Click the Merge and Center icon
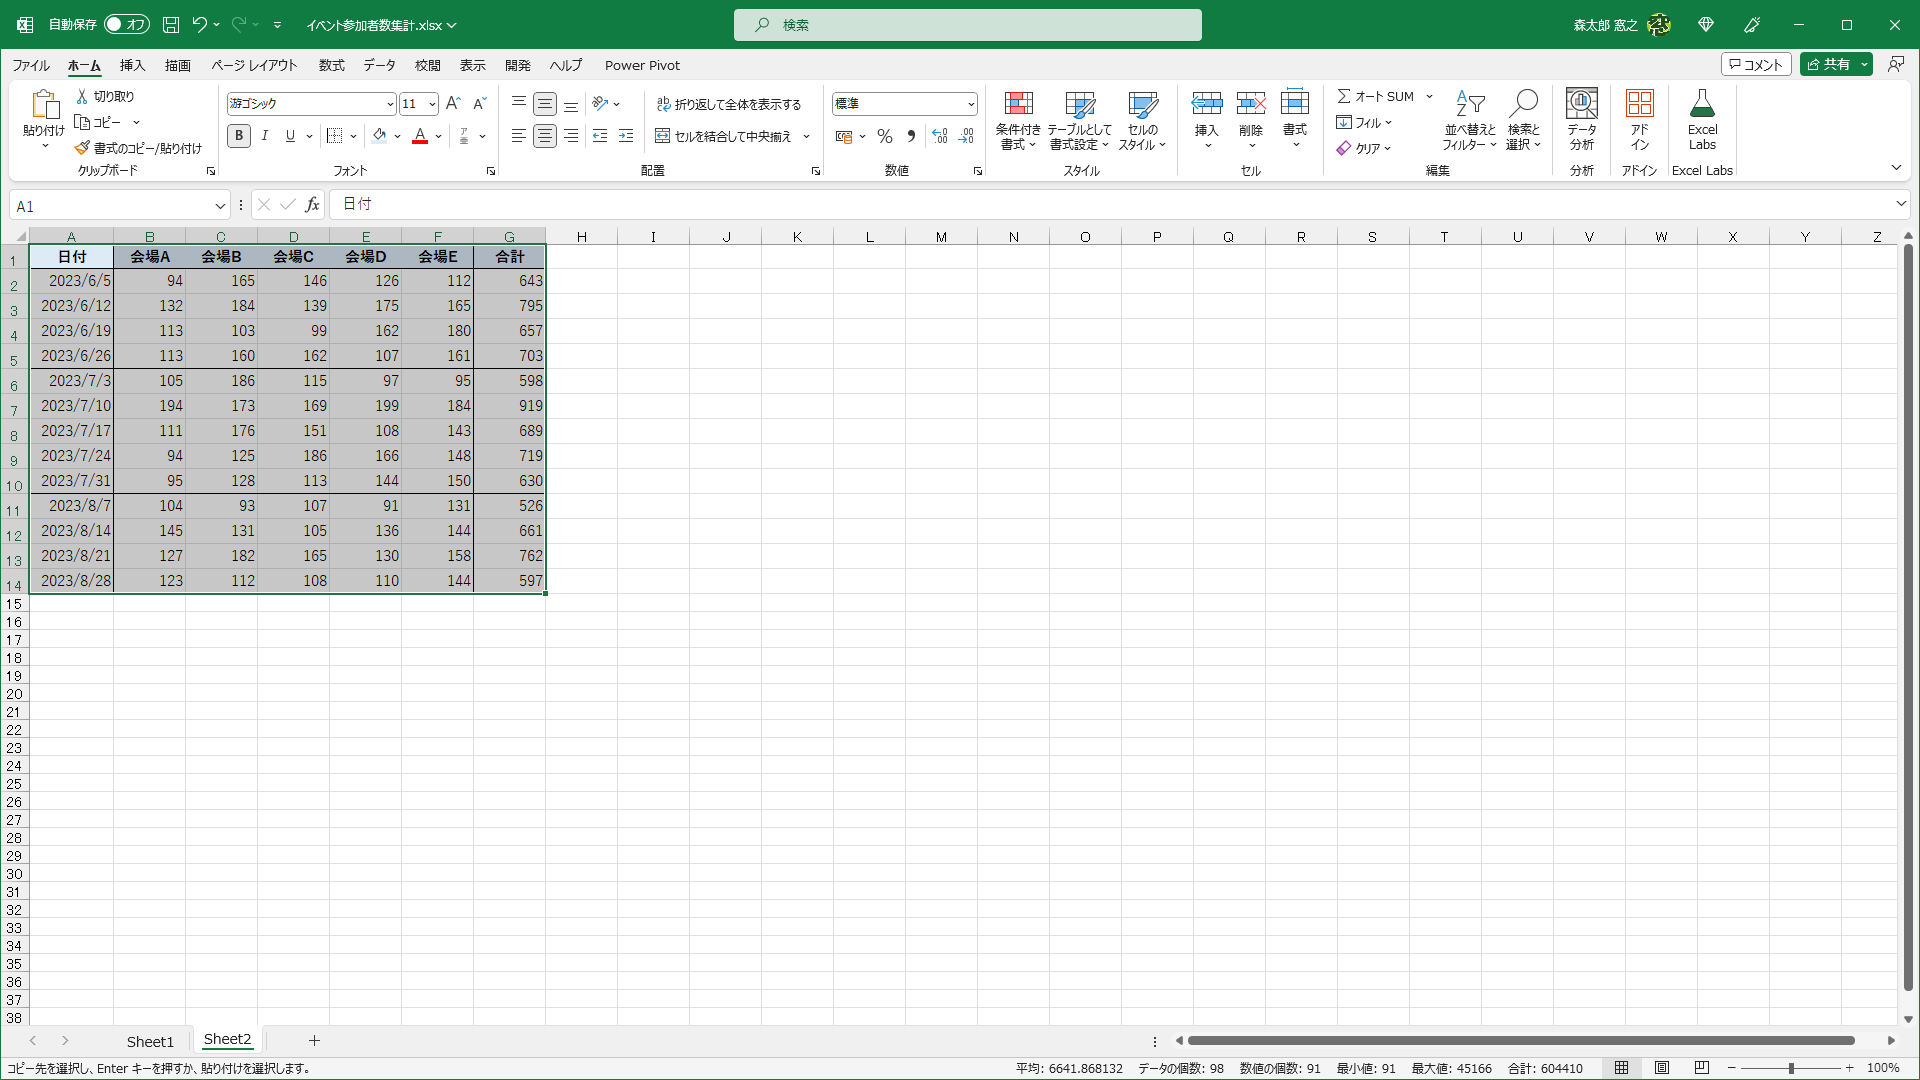The width and height of the screenshot is (1920, 1080). point(662,136)
